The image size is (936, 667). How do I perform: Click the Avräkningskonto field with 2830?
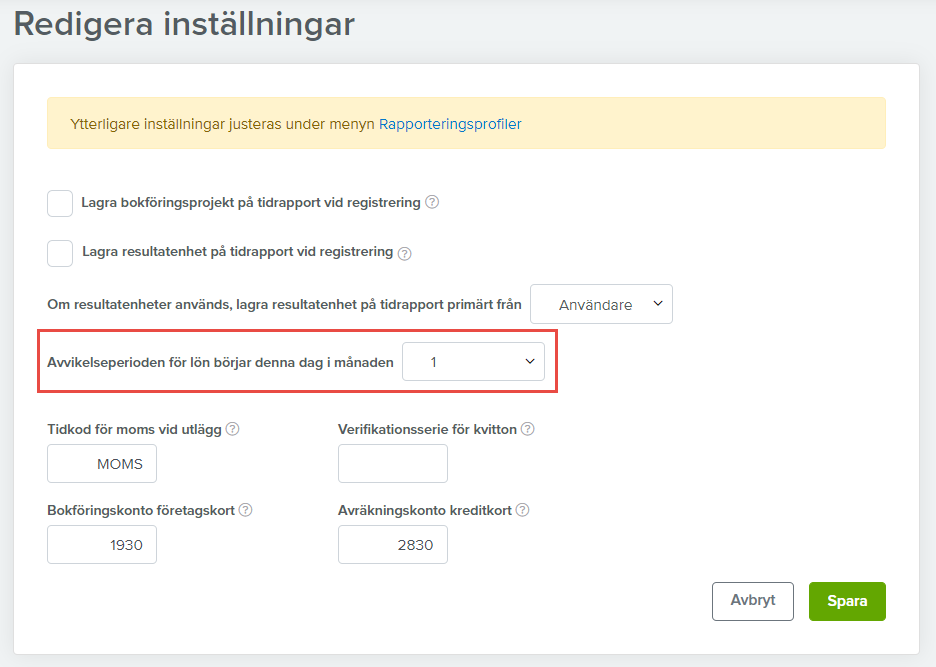pos(393,545)
